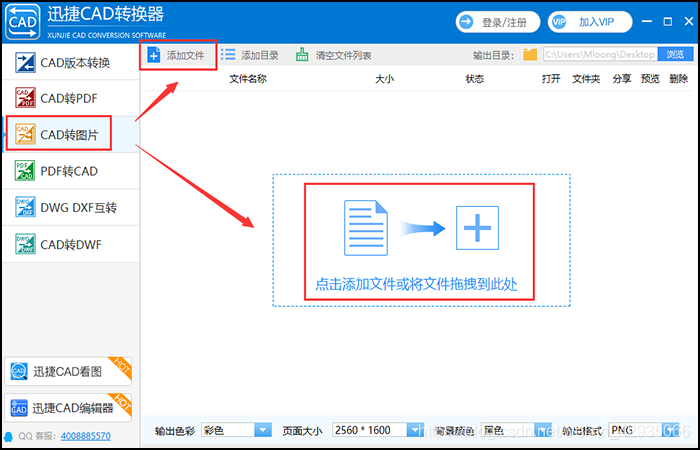Click the CAD logo icon in title bar
Image resolution: width=700 pixels, height=450 pixels.
click(x=22, y=21)
